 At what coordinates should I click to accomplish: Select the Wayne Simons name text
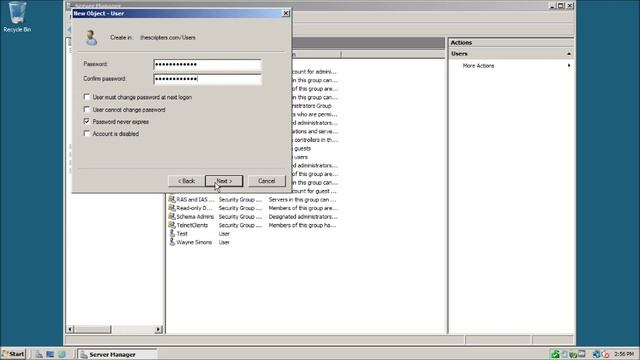(x=194, y=242)
